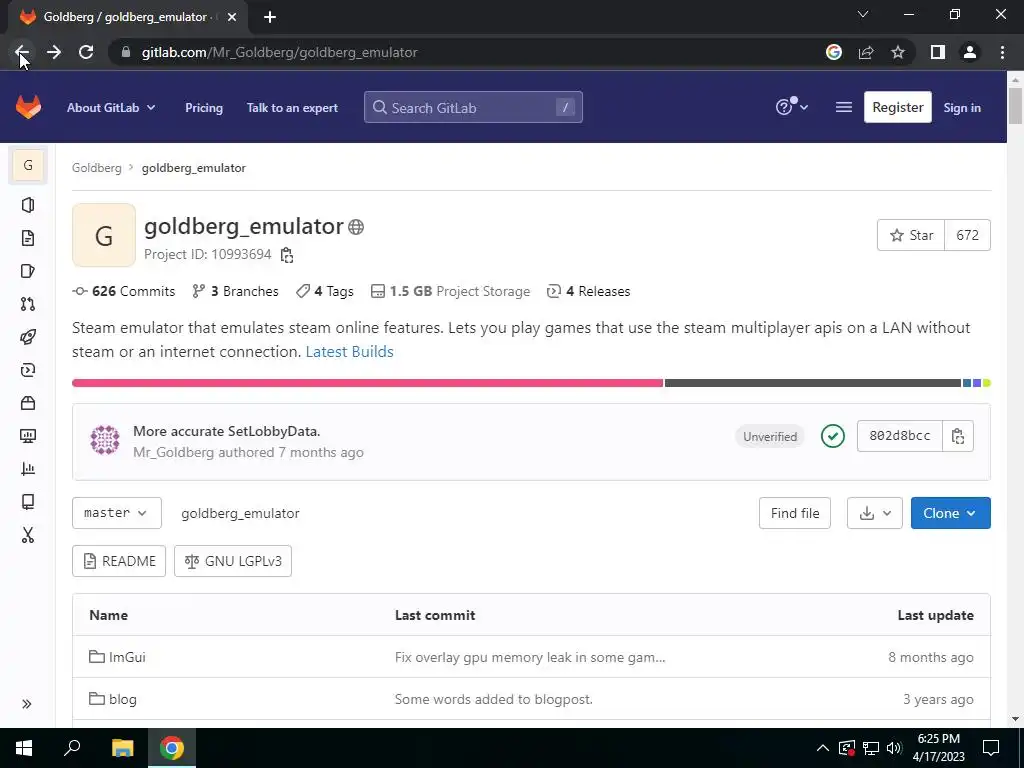Image resolution: width=1024 pixels, height=768 pixels.
Task: Open the Merge requests sidebar icon
Action: (27, 304)
